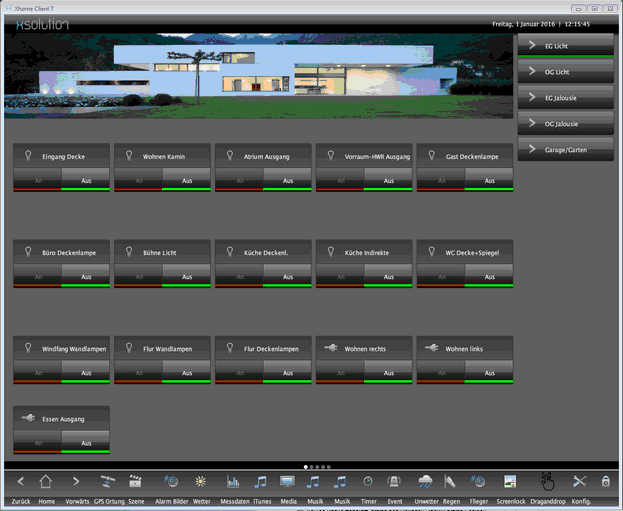
Task: Click the 'Flur Deckenlampen' card title
Action: 271,349
